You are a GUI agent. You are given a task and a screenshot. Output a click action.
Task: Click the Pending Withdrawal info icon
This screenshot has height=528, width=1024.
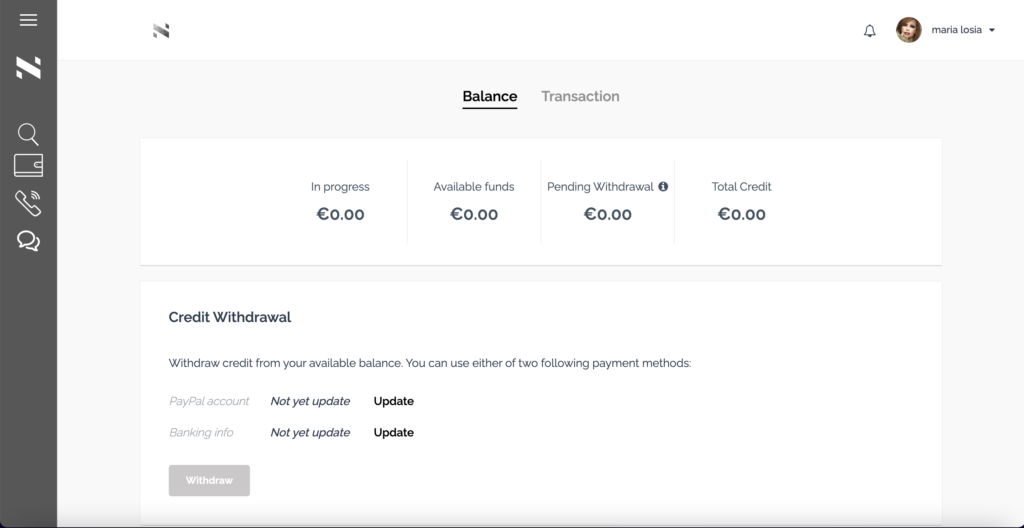pos(663,186)
